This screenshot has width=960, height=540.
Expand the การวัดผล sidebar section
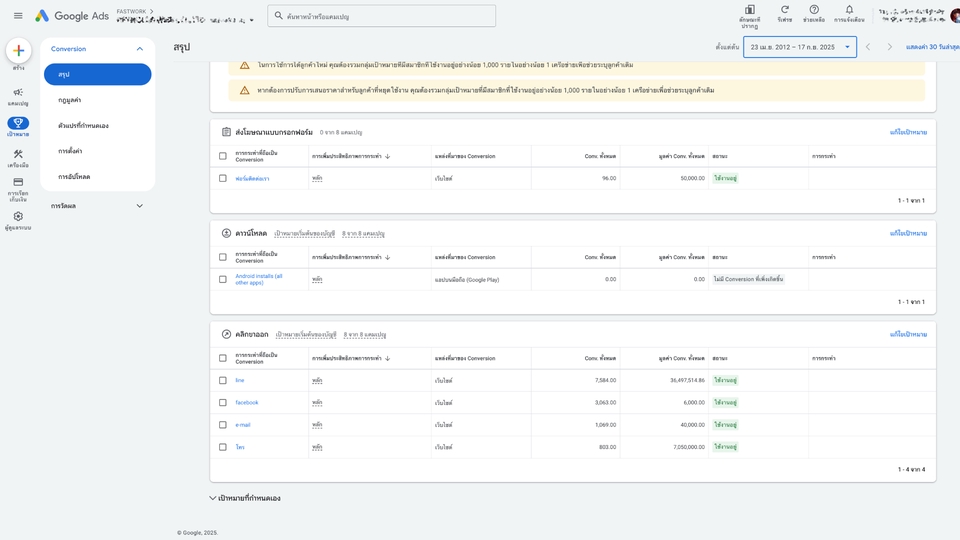coord(139,206)
